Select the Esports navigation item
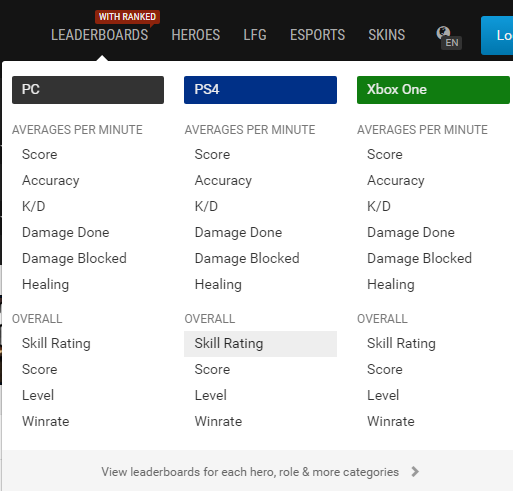Viewport: 513px width, 491px height. (317, 35)
